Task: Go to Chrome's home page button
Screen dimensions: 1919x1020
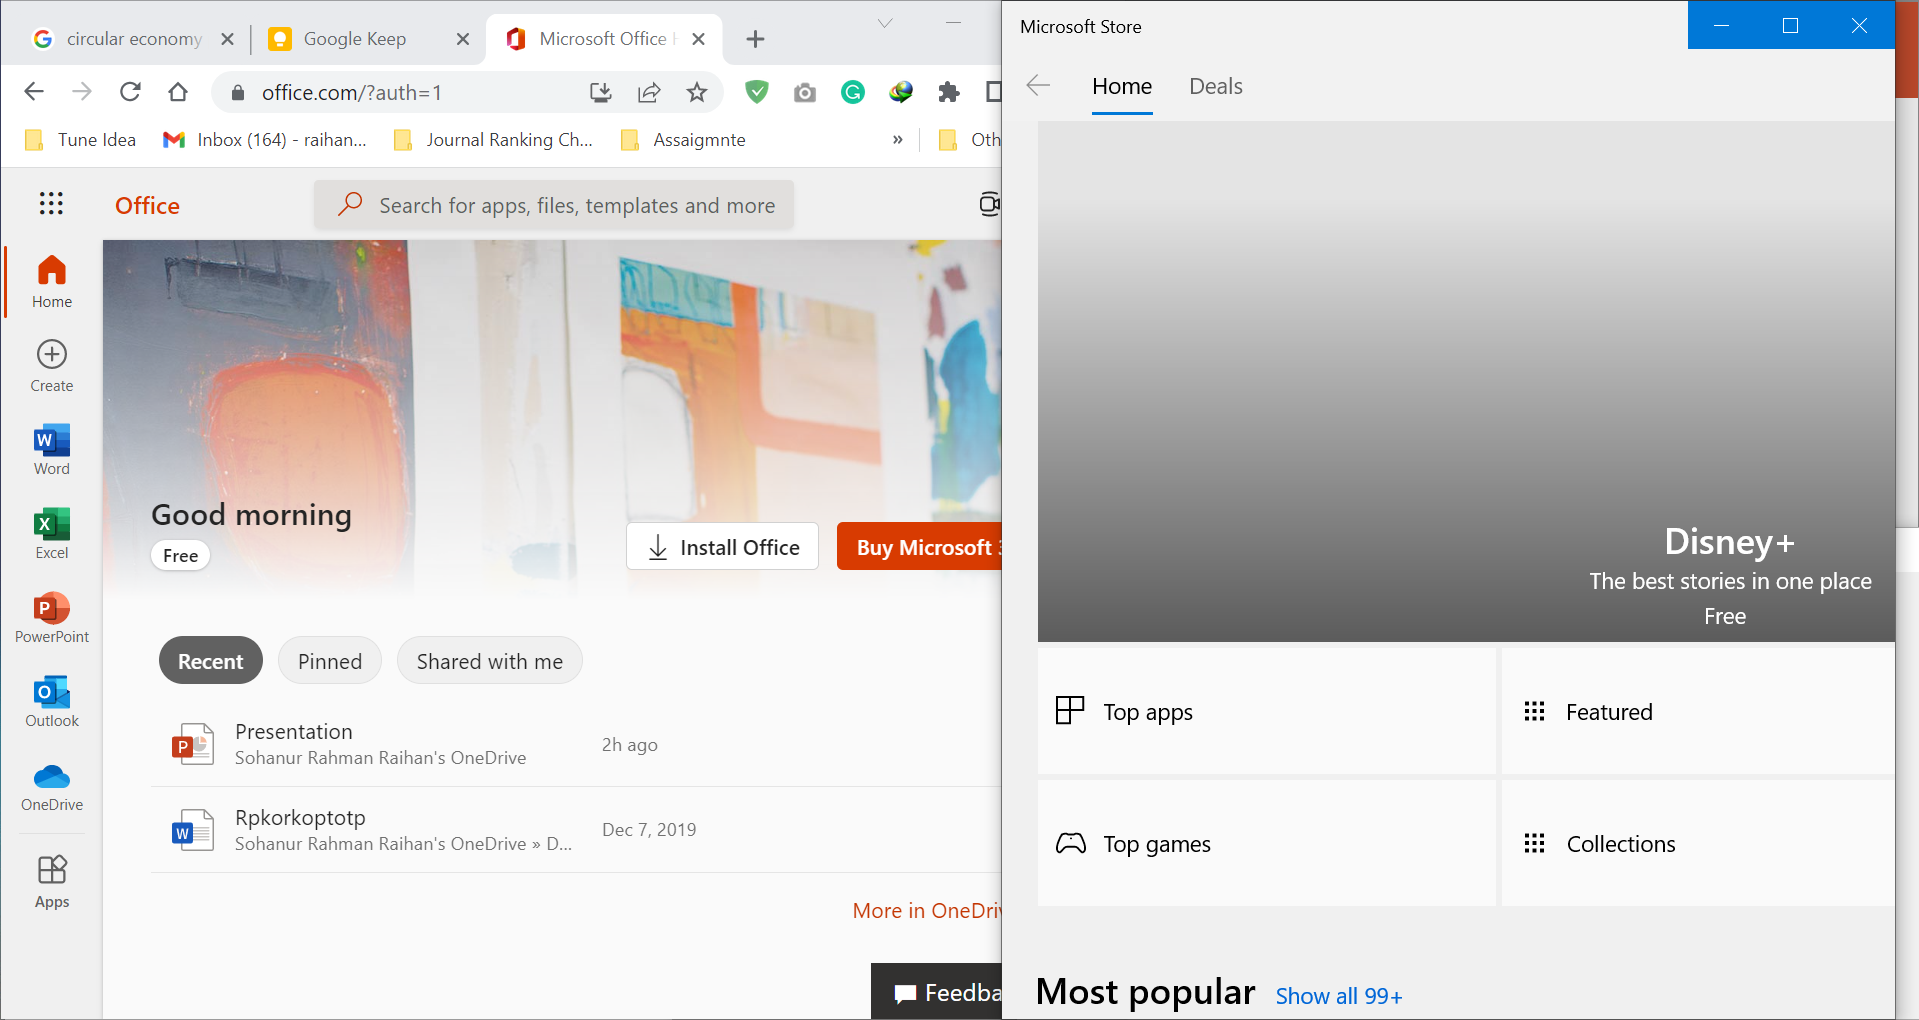Action: (178, 92)
